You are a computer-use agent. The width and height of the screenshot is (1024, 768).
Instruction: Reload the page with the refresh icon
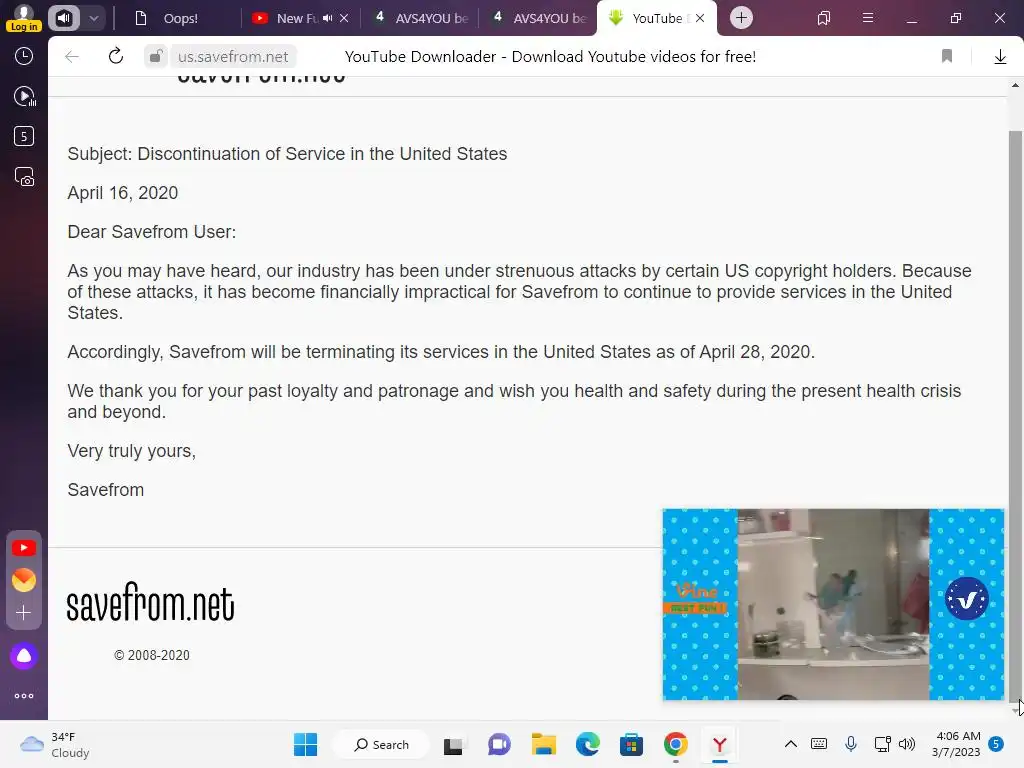click(x=116, y=56)
